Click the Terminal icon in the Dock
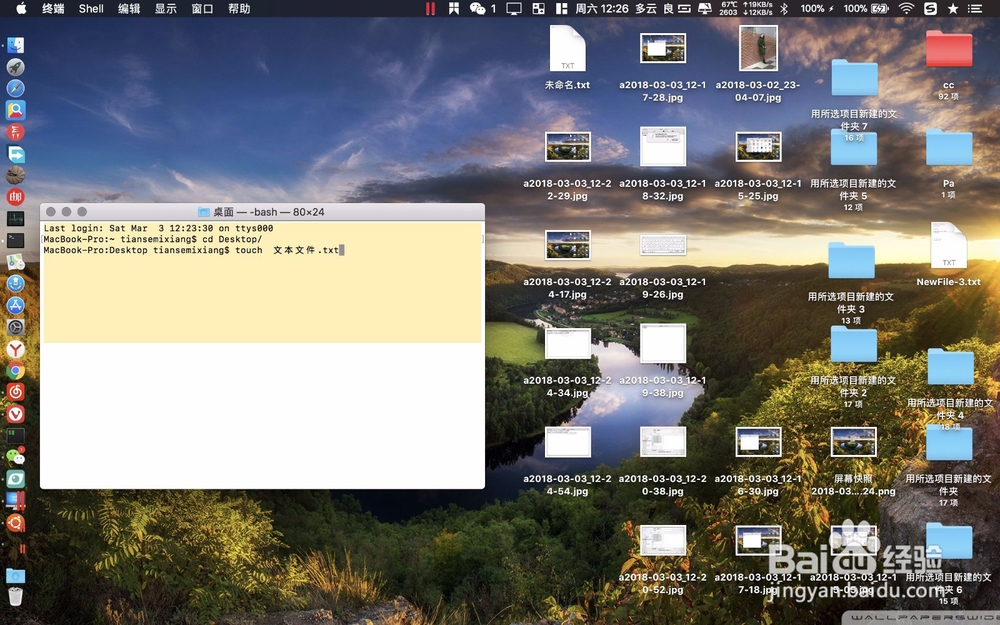Screen dimensions: 1000x625 [15, 240]
